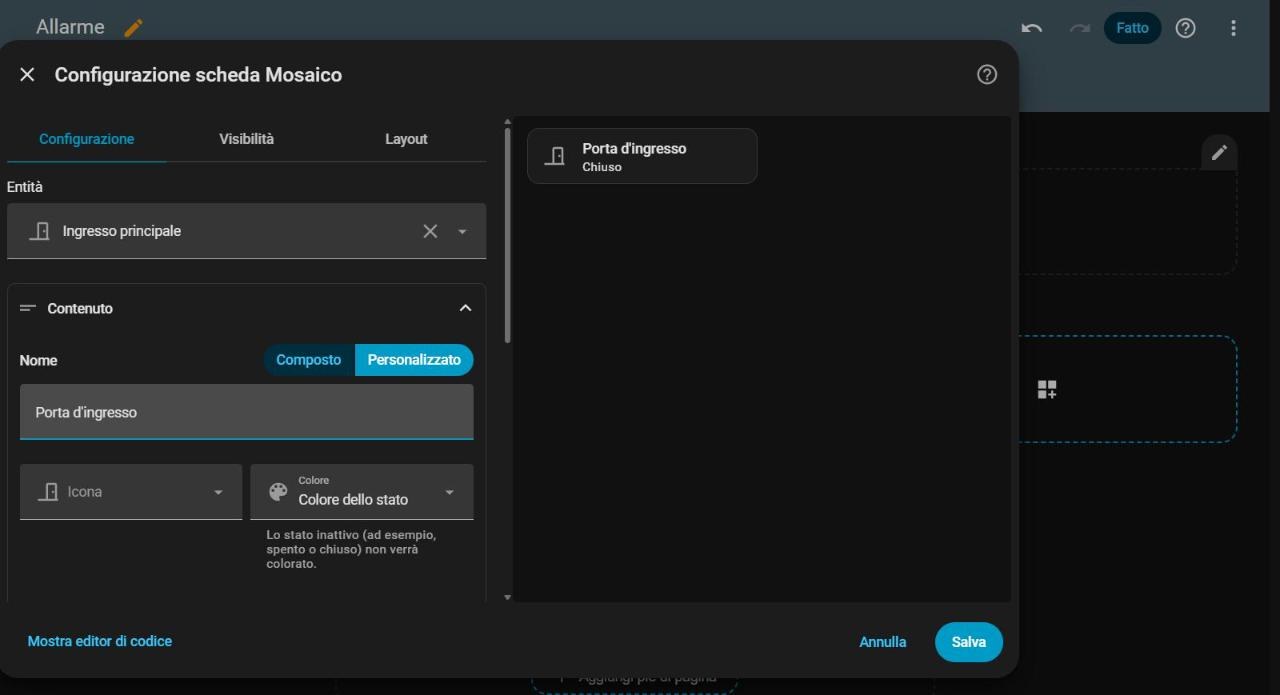Click the Porta d'ingresso name field
This screenshot has height=695, width=1280.
click(x=247, y=412)
